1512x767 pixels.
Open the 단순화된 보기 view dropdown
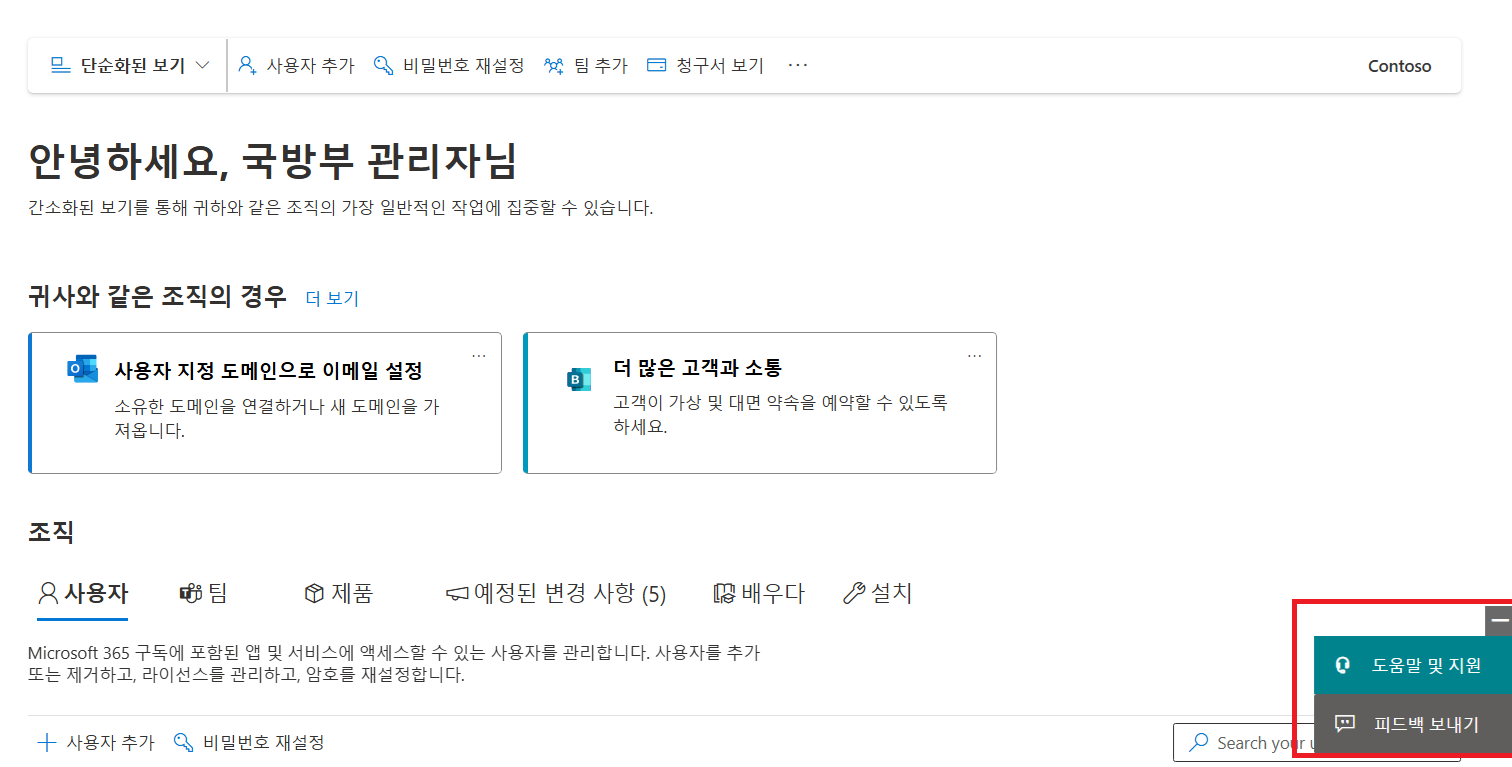pyautogui.click(x=130, y=66)
